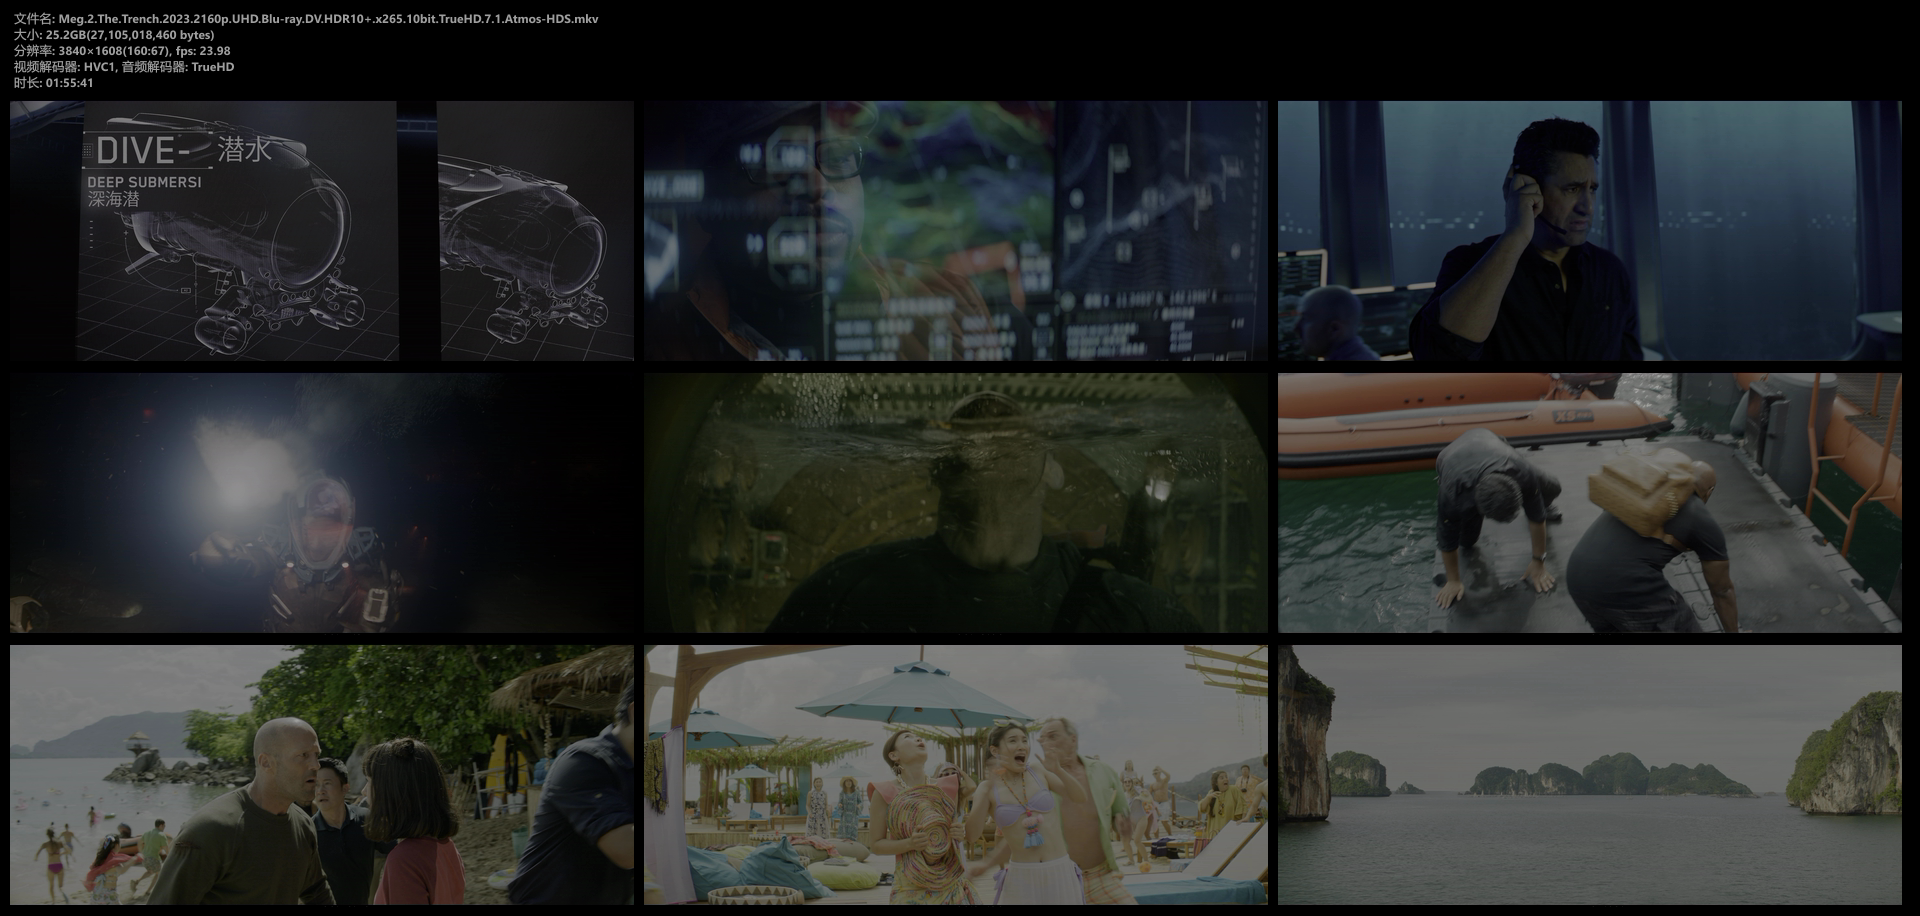Click the submersible wireframe DIVE thumbnail
Image resolution: width=1920 pixels, height=916 pixels.
(321, 230)
